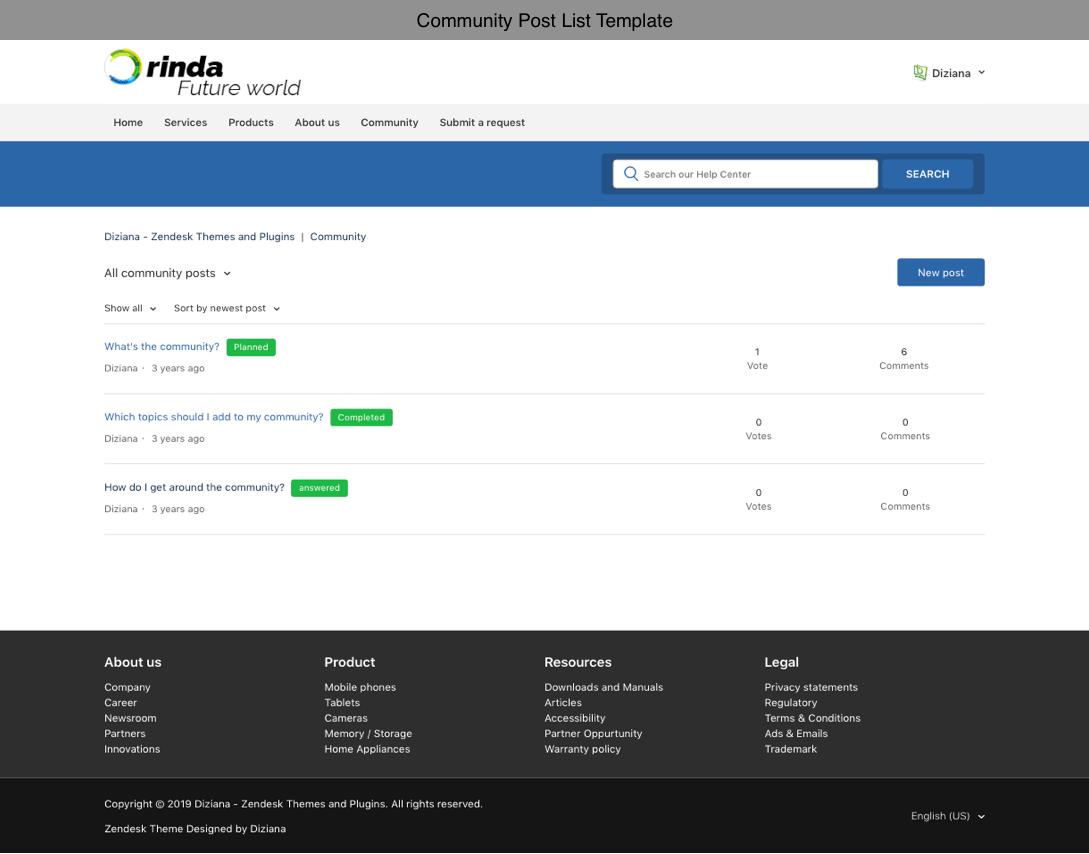This screenshot has width=1089, height=854.
Task: Type in Search our Help Center field
Action: (755, 174)
